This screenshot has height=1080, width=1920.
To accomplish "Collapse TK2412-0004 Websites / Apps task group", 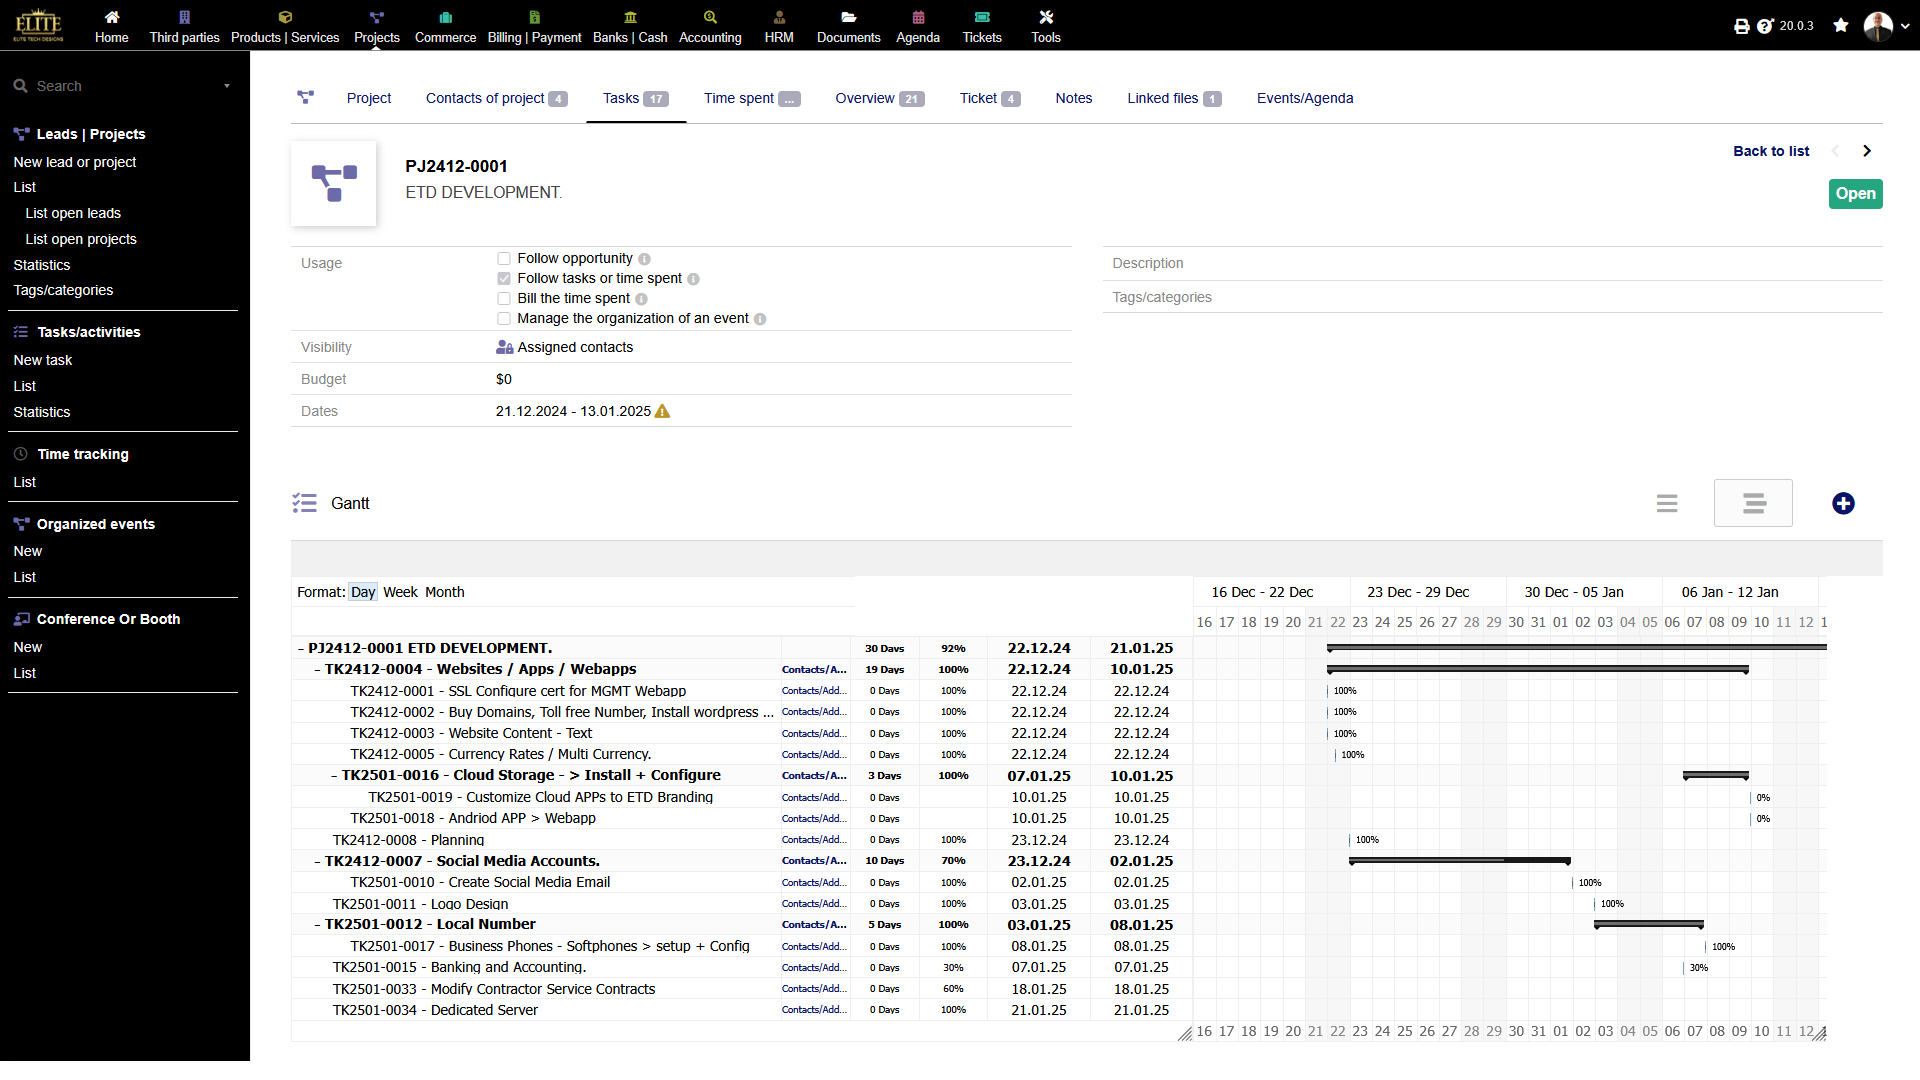I will (317, 670).
